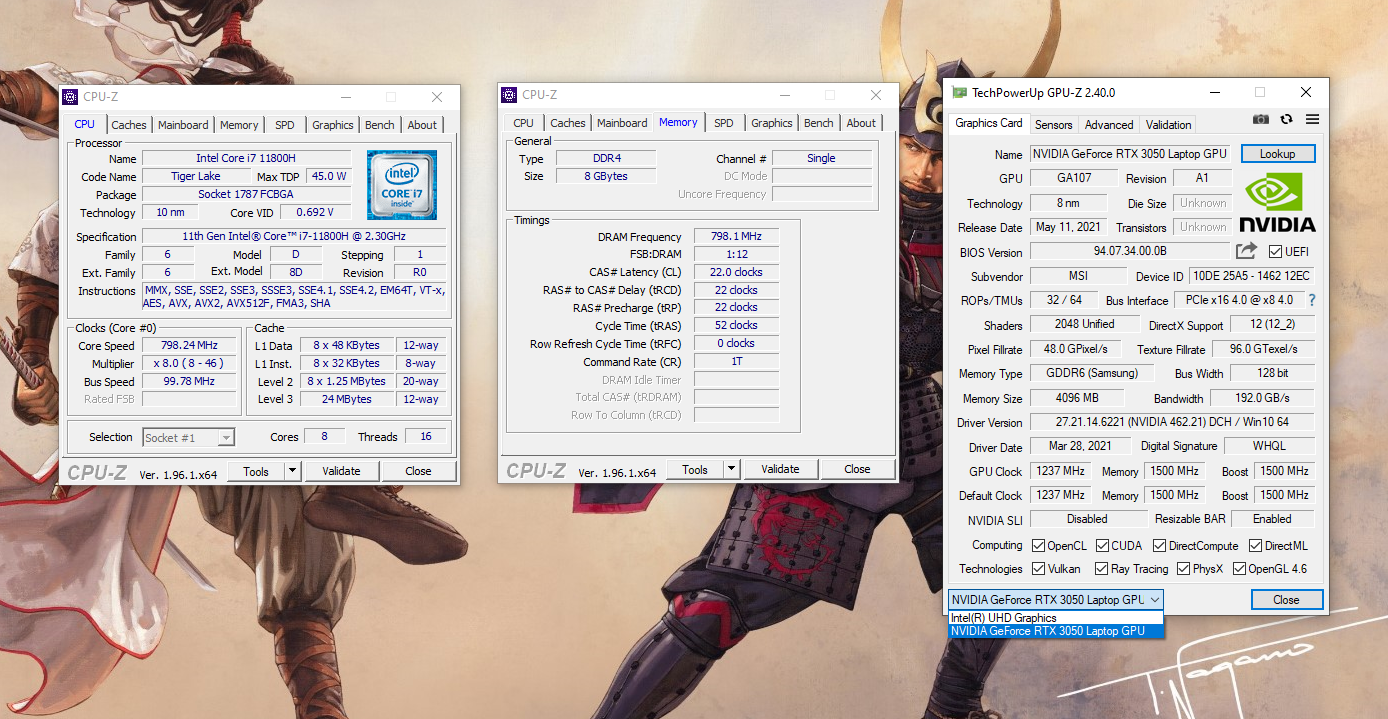The height and width of the screenshot is (719, 1388).
Task: Expand Tools arrow in Memory window
Action: 731,469
